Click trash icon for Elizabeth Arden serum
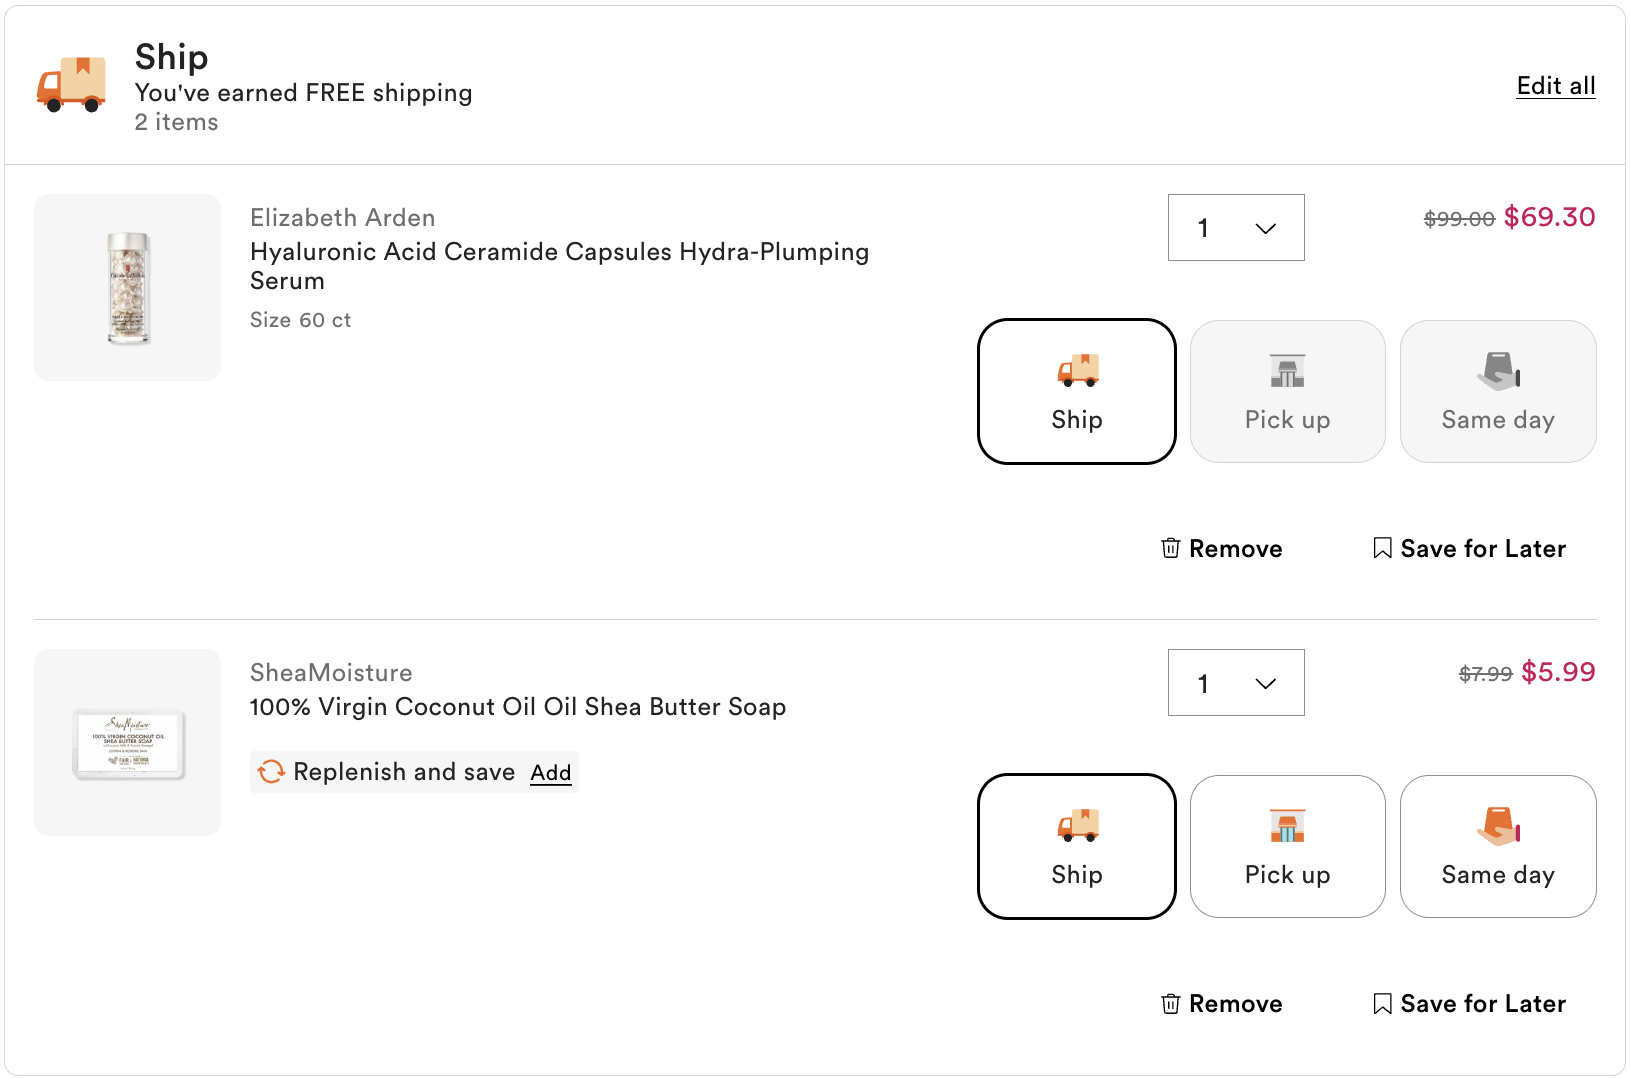Screen dimensions: 1630x1078 (1170, 548)
